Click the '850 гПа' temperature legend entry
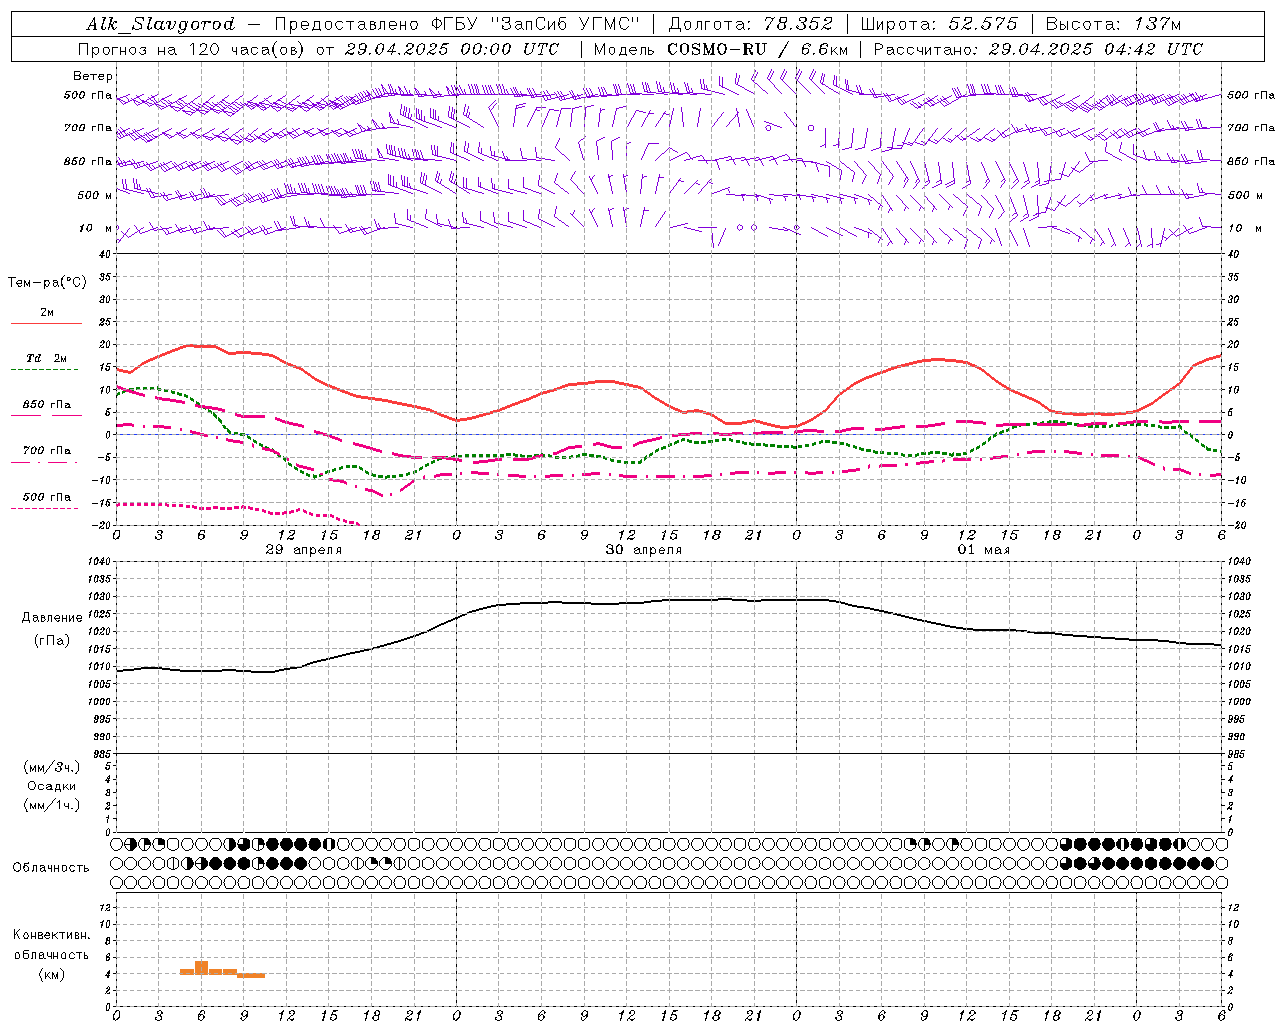Image resolution: width=1280 pixels, height=1024 pixels. (x=47, y=404)
